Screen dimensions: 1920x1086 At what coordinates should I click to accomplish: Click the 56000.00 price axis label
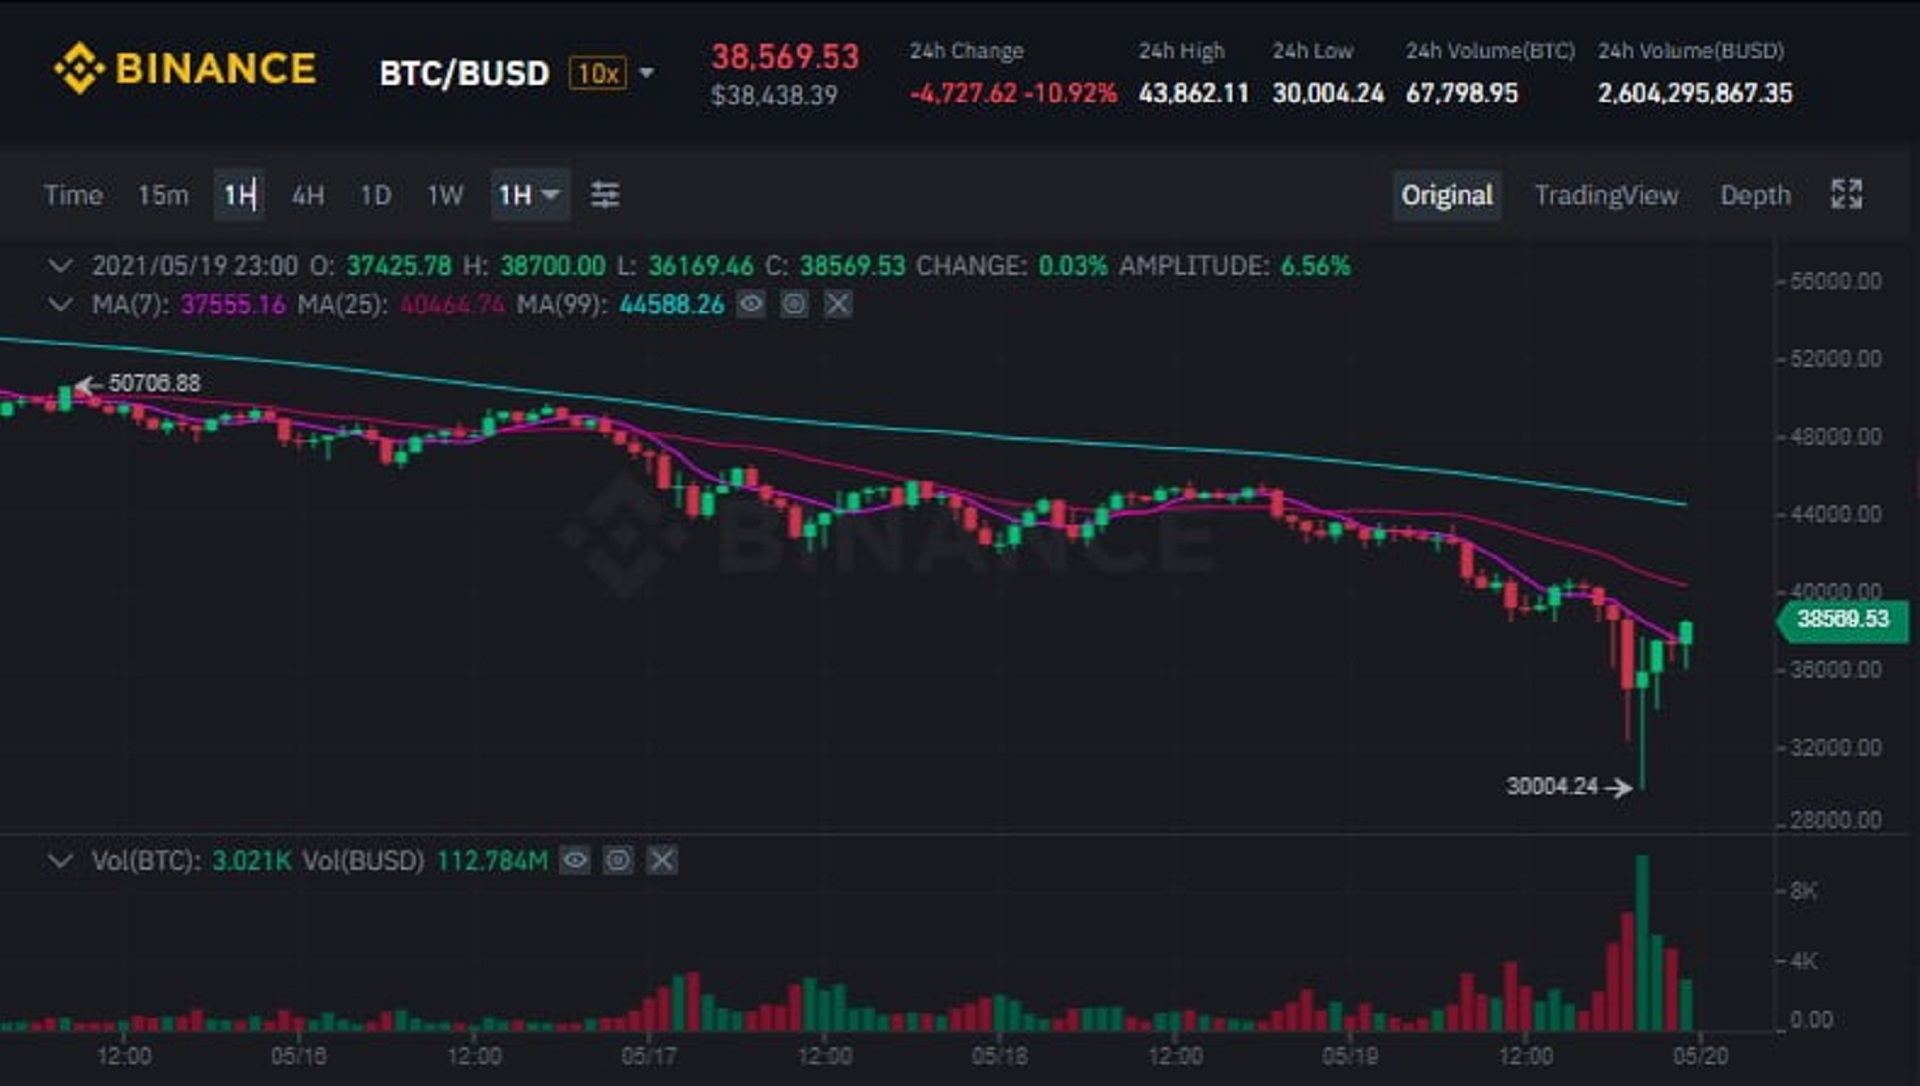pyautogui.click(x=1836, y=281)
